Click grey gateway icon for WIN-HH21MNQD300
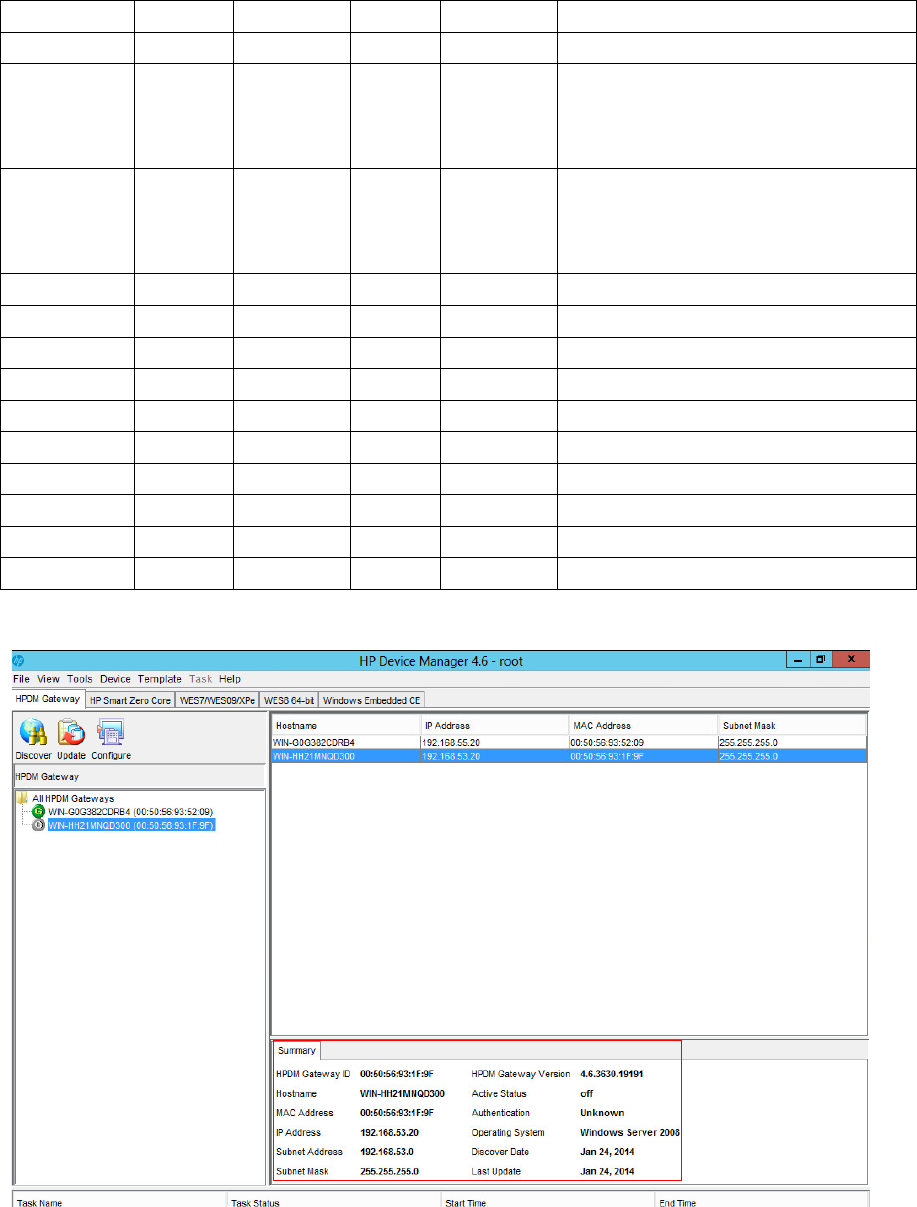The image size is (917, 1207). (x=39, y=825)
